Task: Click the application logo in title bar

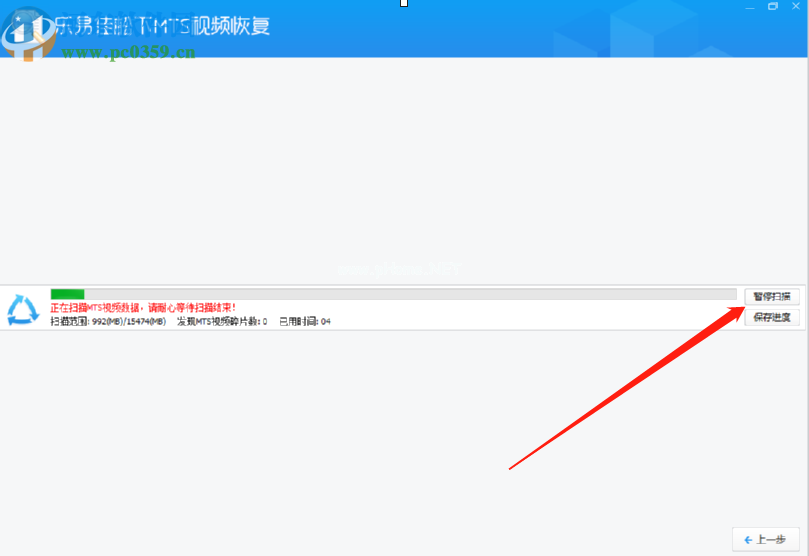Action: [x=24, y=32]
